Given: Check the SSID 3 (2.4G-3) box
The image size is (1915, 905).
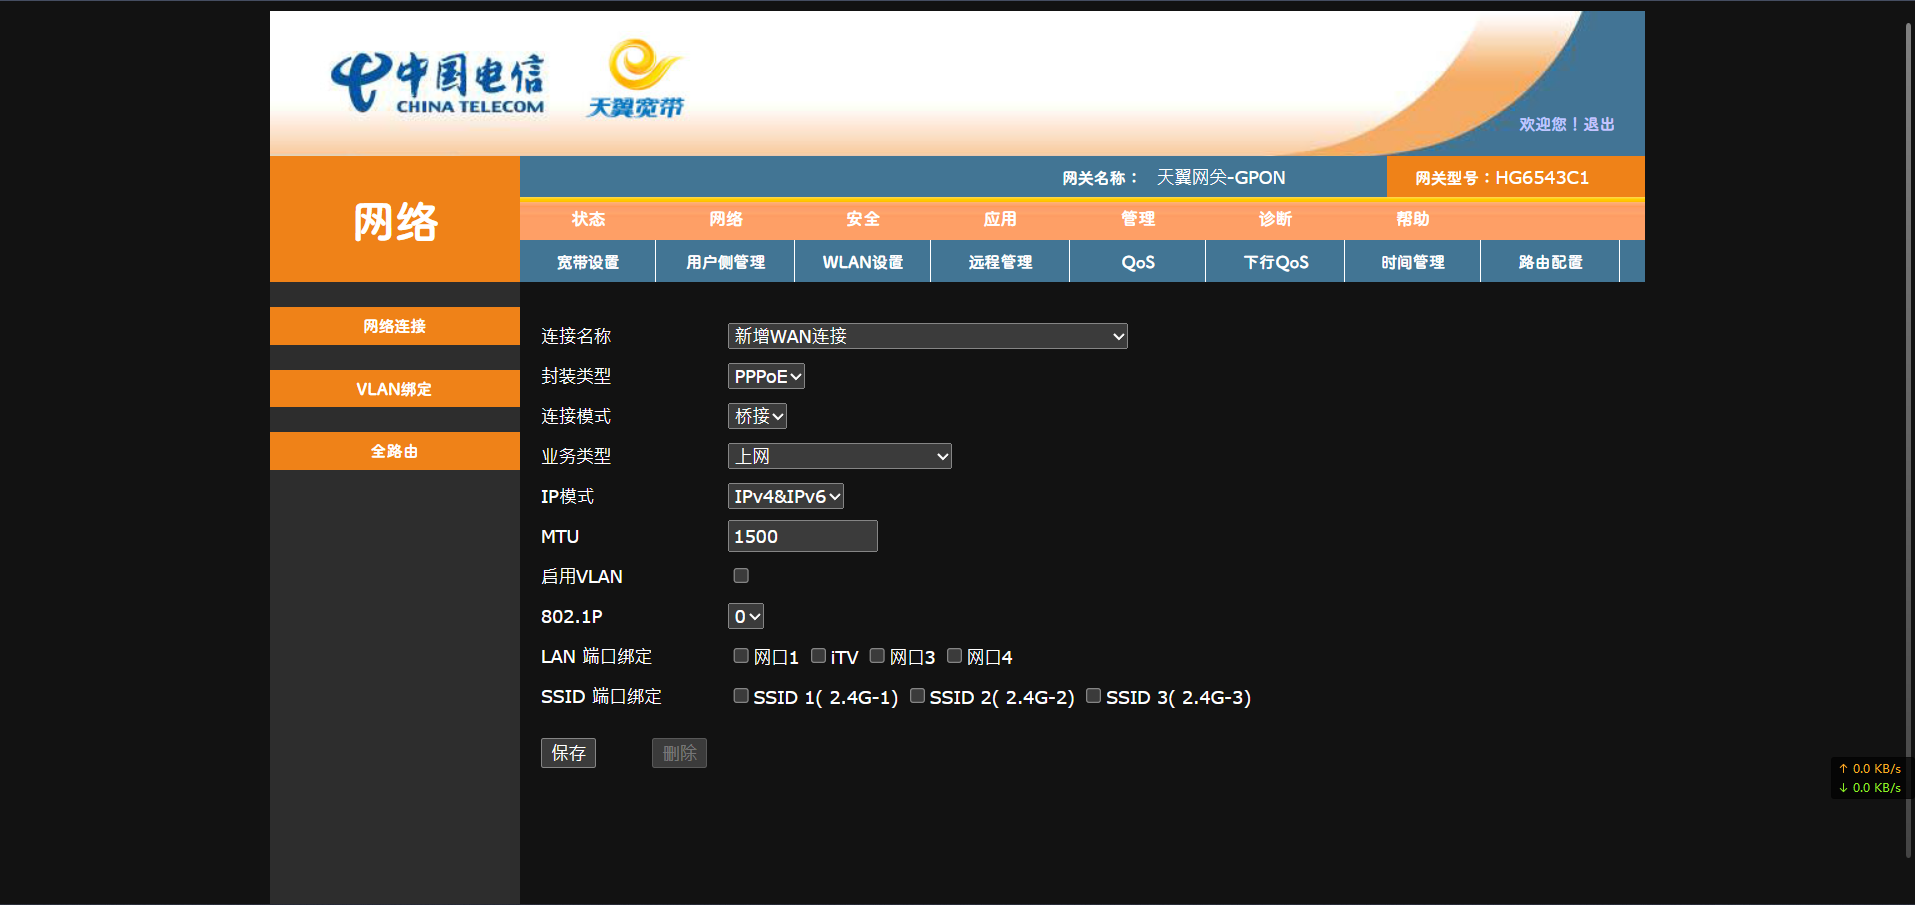Looking at the screenshot, I should point(1093,696).
